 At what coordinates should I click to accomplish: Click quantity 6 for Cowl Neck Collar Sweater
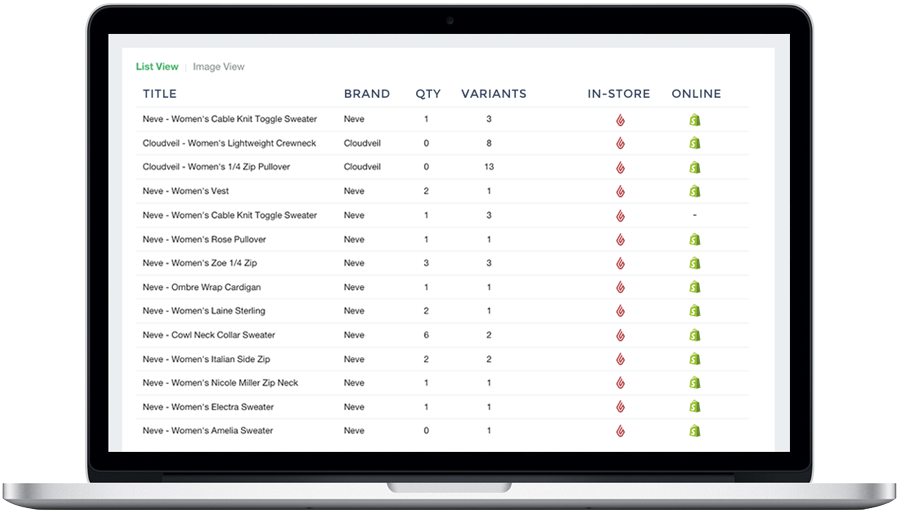pyautogui.click(x=426, y=335)
